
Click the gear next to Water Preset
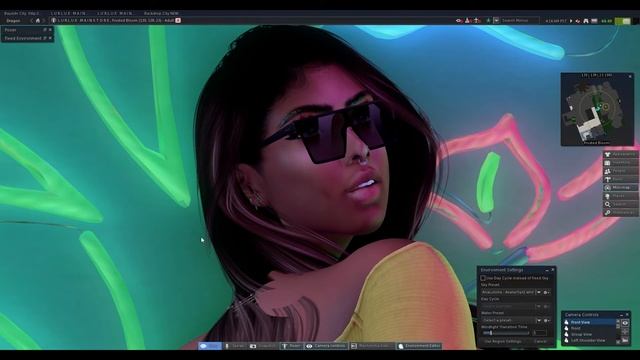click(x=547, y=320)
